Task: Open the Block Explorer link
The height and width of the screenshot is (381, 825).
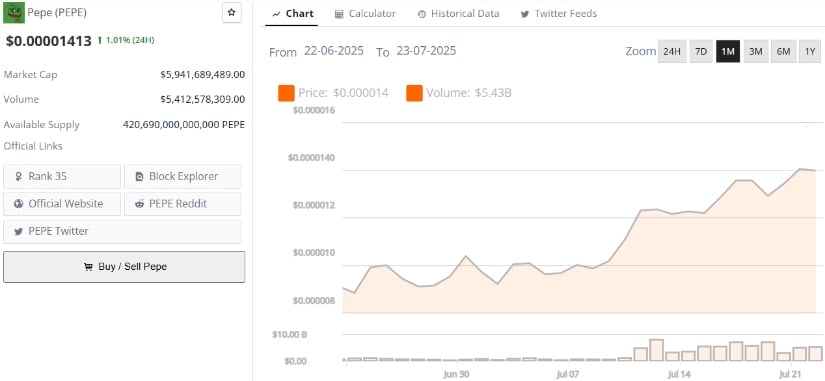Action: click(x=183, y=176)
